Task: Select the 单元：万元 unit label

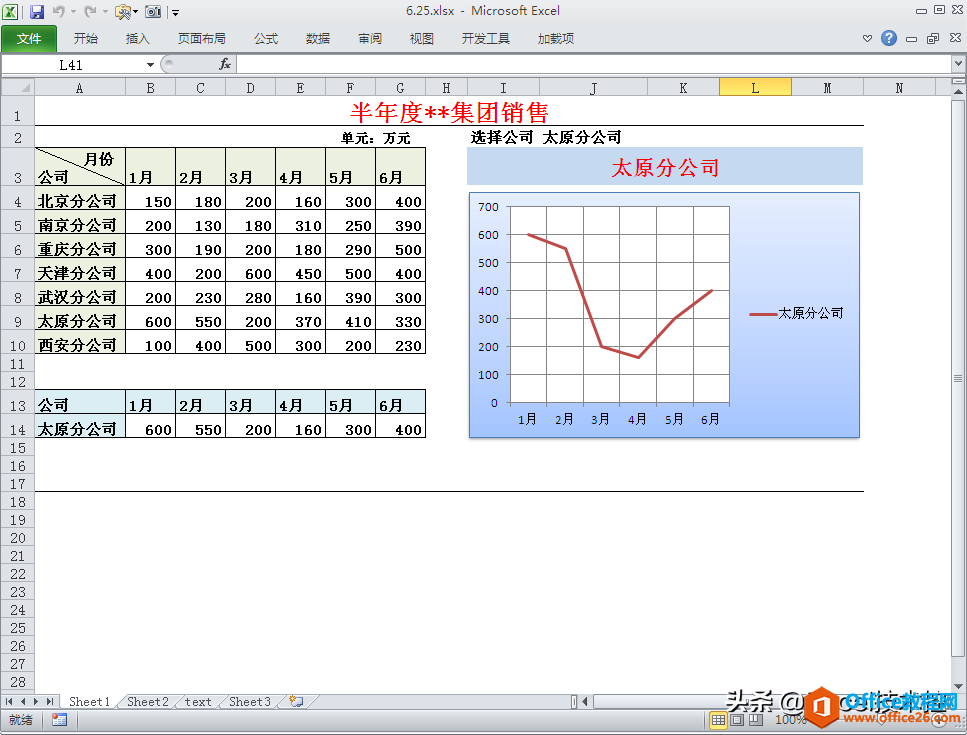Action: point(376,138)
